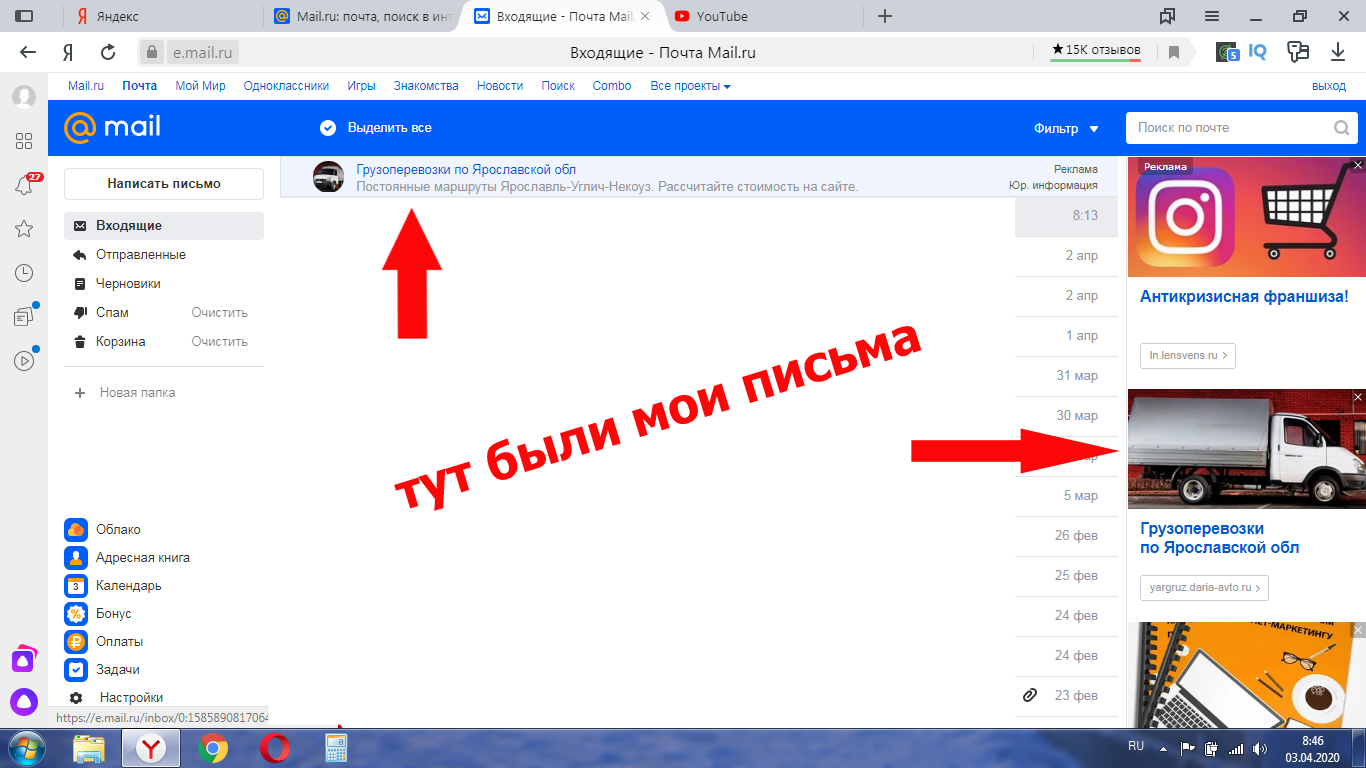Expand the Все проекты menu
The image size is (1366, 768).
pyautogui.click(x=690, y=86)
